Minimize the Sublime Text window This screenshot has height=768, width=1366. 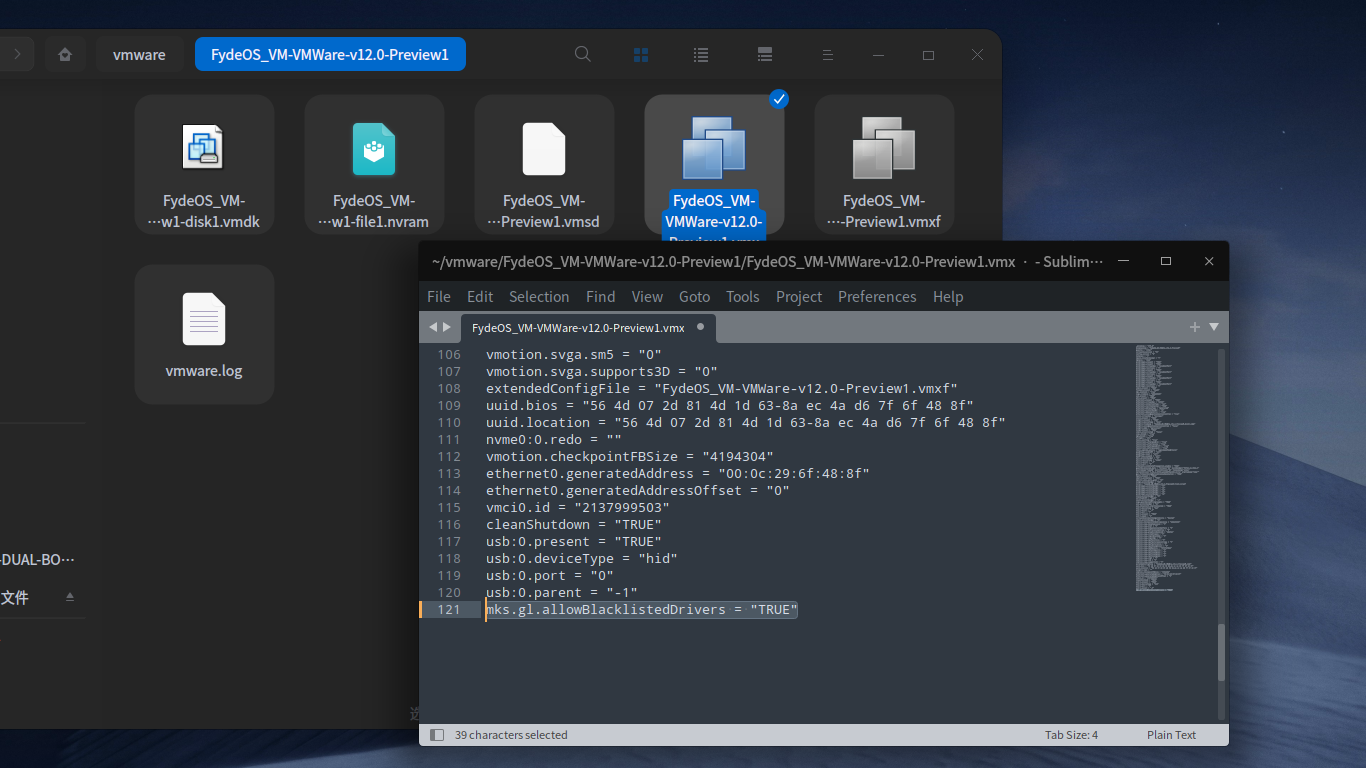click(x=1124, y=261)
